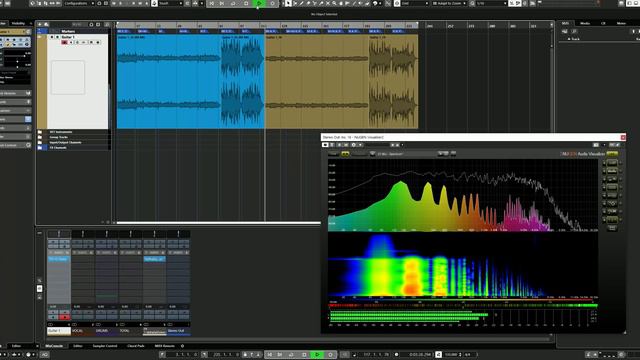Close the NUGEN Visualizer plugin window
Screen dimensions: 640x360
tap(623, 138)
